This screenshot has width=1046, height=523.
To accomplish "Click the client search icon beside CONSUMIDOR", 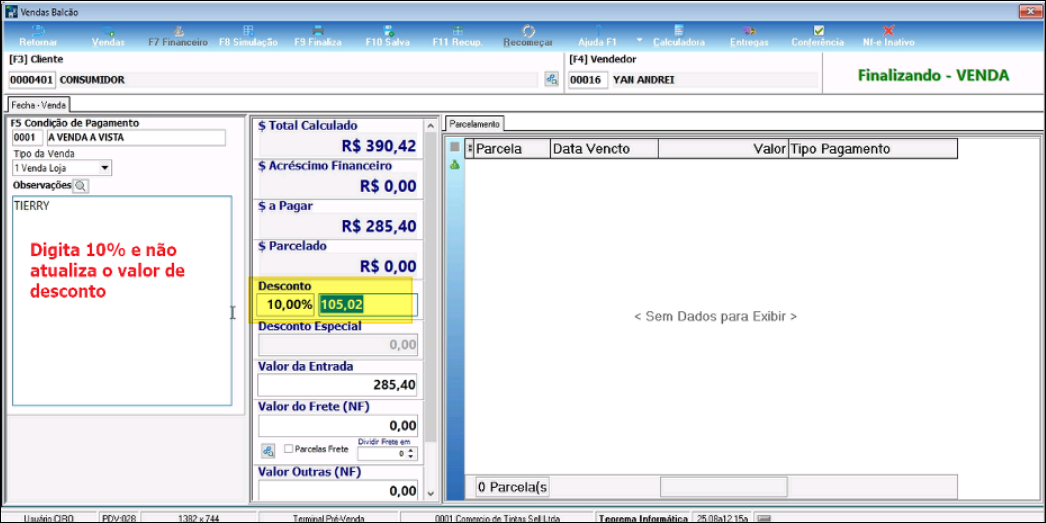I will pyautogui.click(x=551, y=80).
